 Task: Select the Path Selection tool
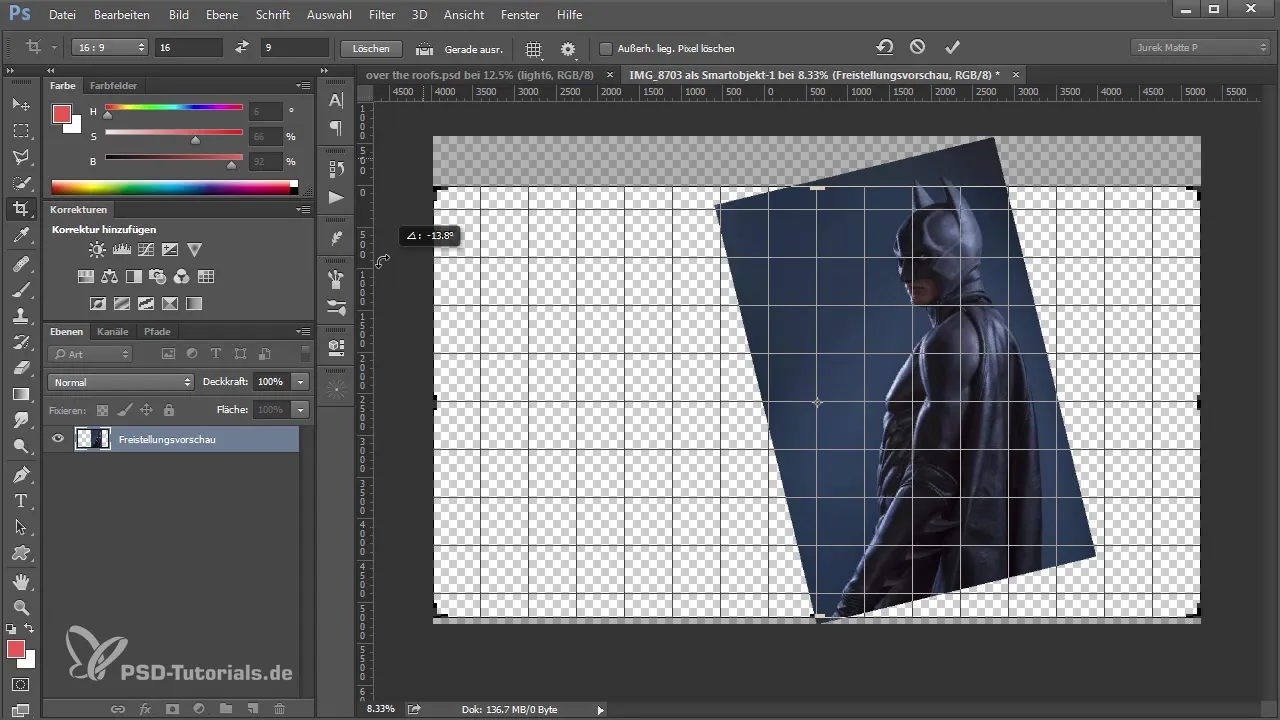click(20, 526)
